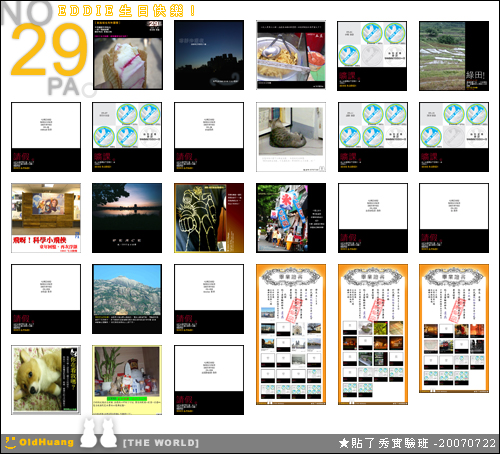Click the OldHuang smiley logo icon

(x=10, y=442)
